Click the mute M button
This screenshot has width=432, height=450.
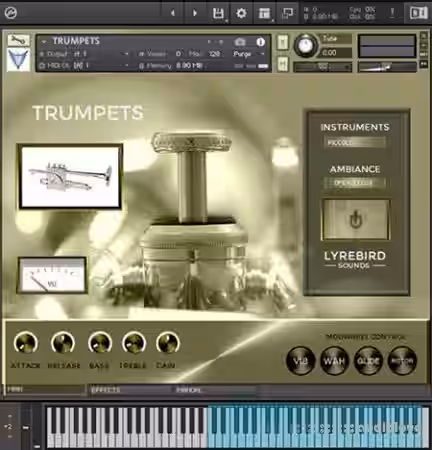(282, 63)
